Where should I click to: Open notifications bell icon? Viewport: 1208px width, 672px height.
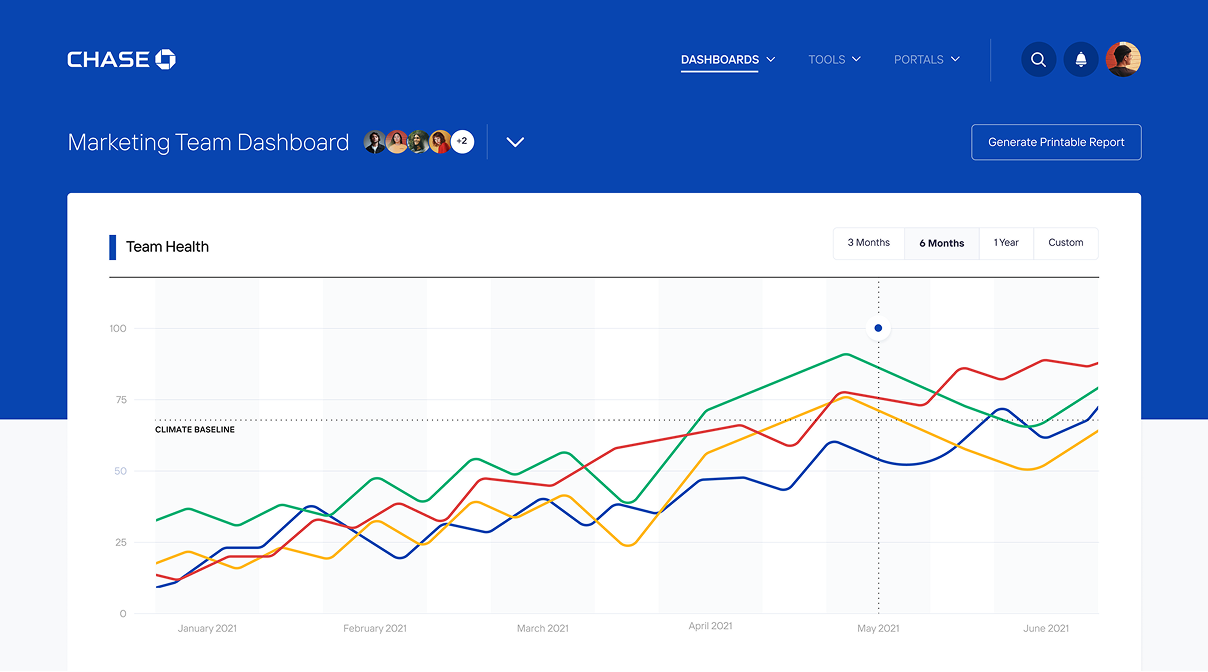[1081, 60]
